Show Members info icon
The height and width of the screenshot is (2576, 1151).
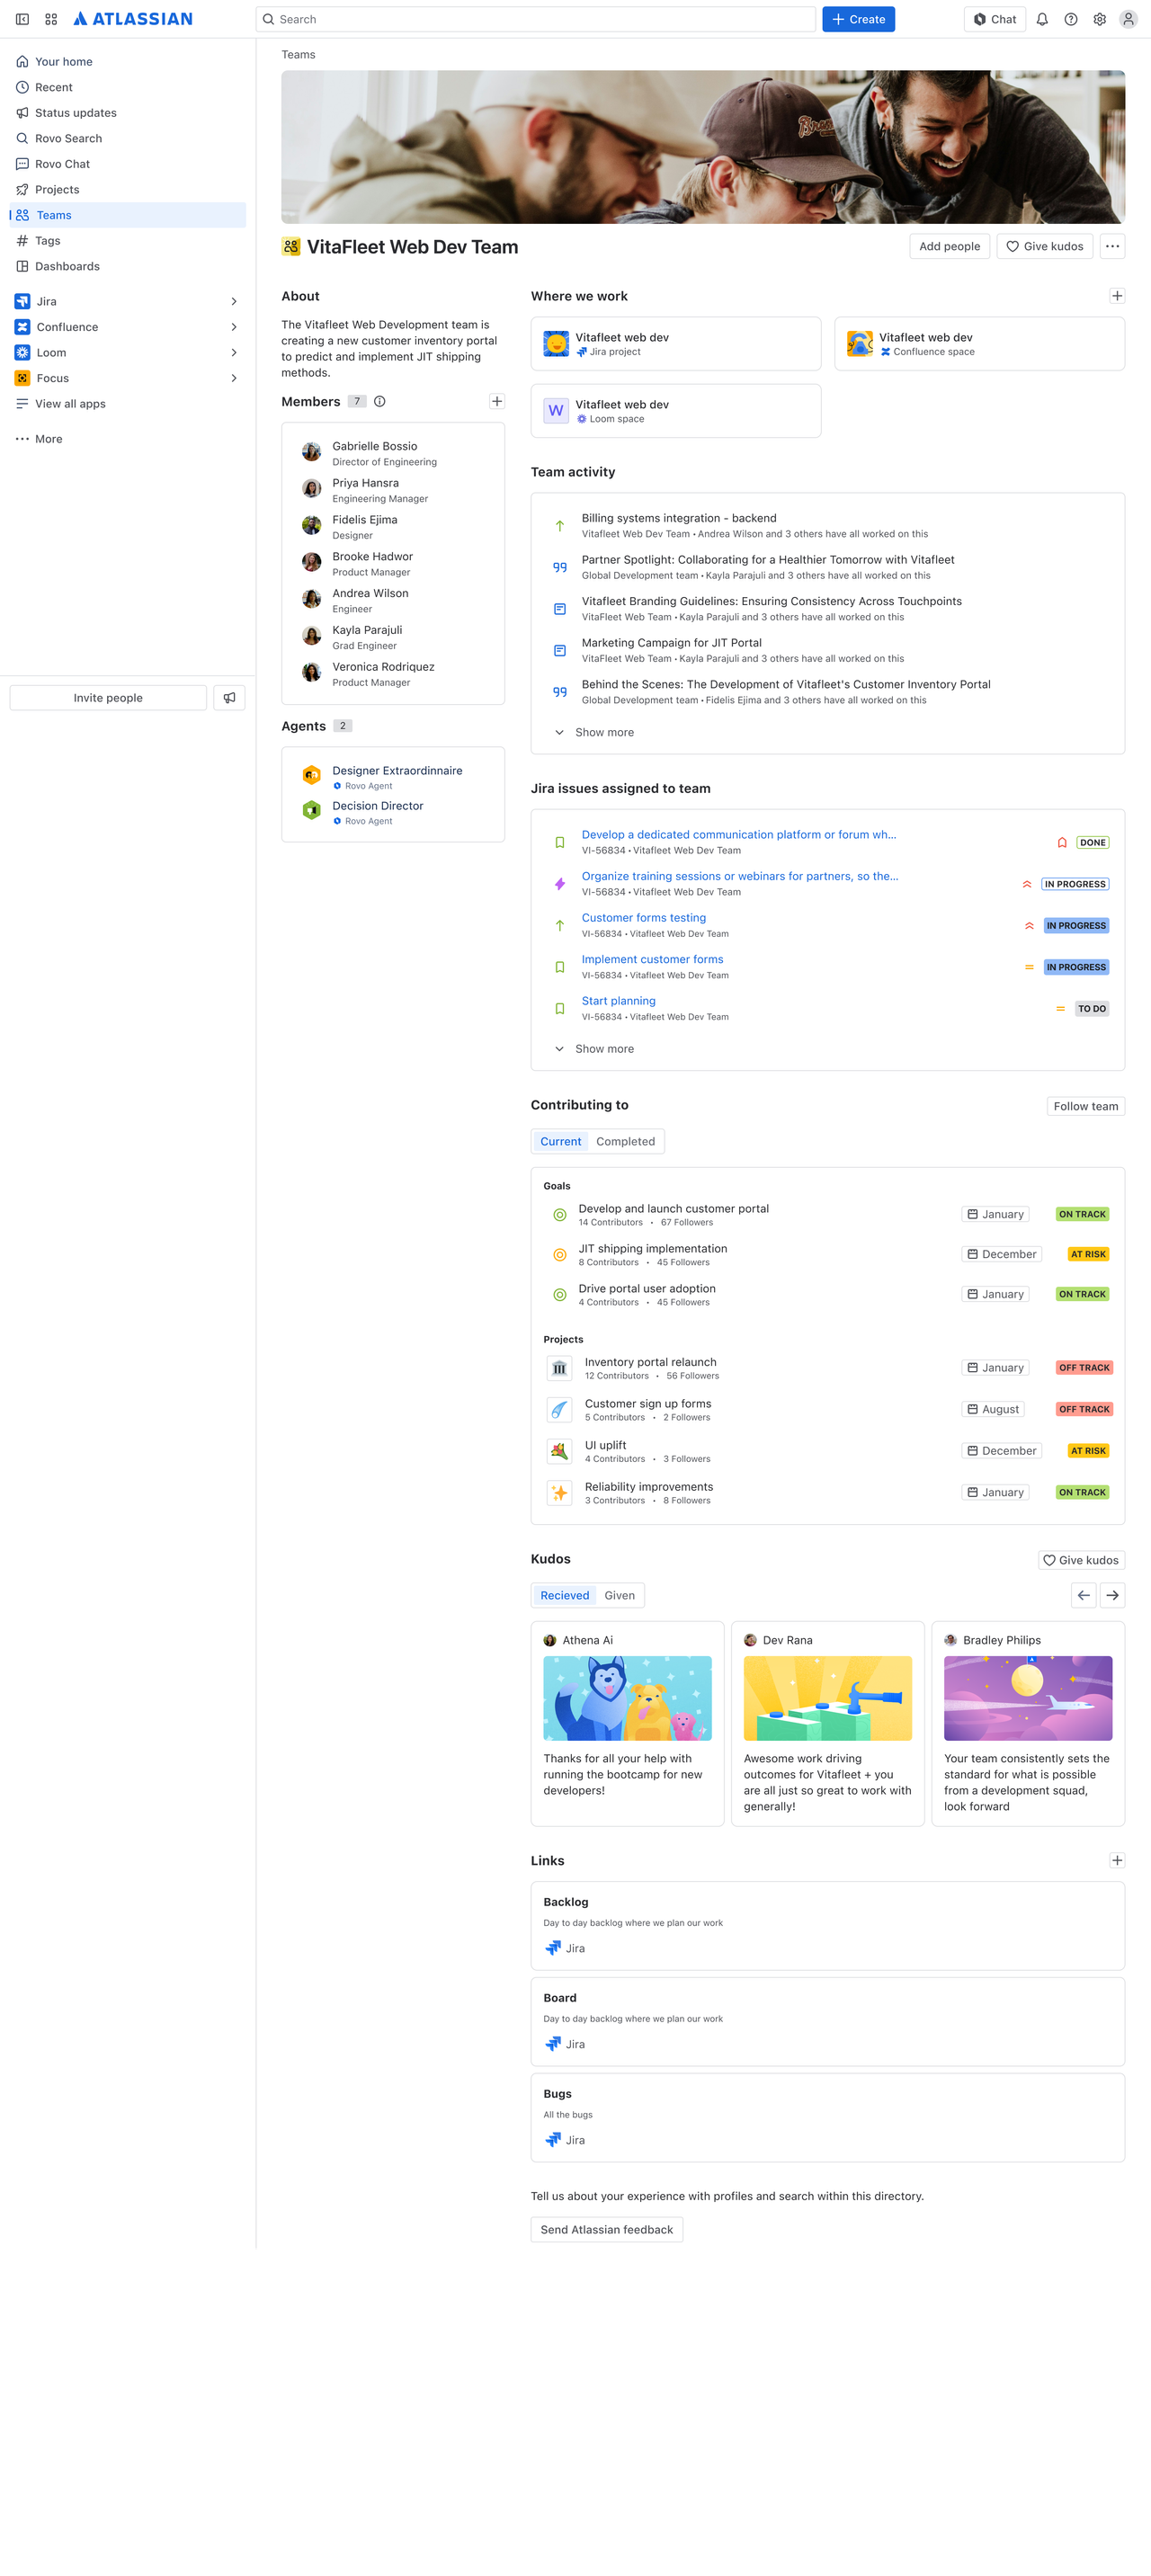click(x=380, y=401)
